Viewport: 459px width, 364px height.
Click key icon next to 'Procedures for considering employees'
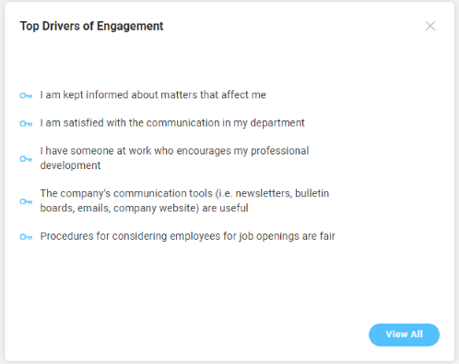tap(26, 237)
